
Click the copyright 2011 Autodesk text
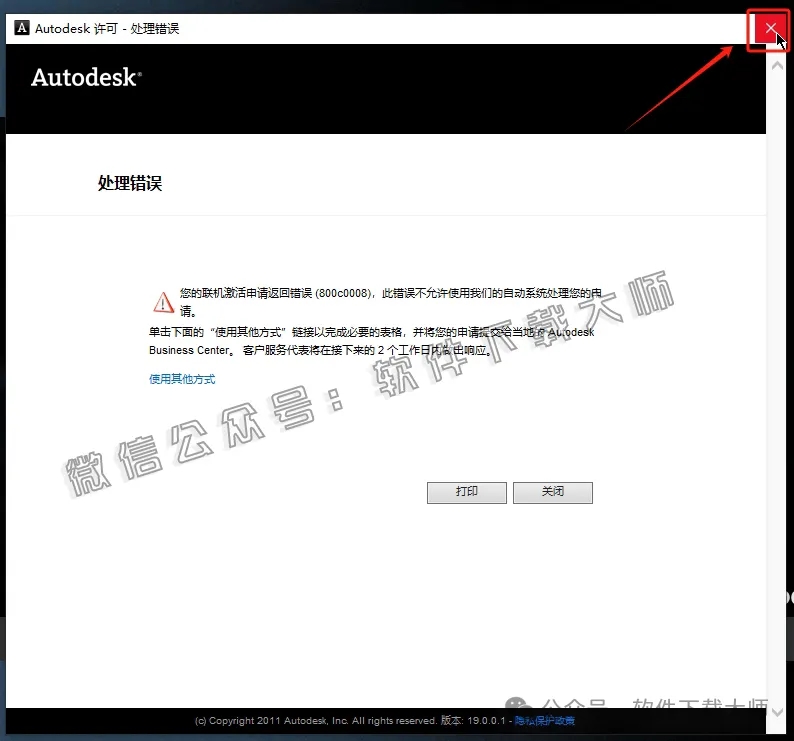316,720
